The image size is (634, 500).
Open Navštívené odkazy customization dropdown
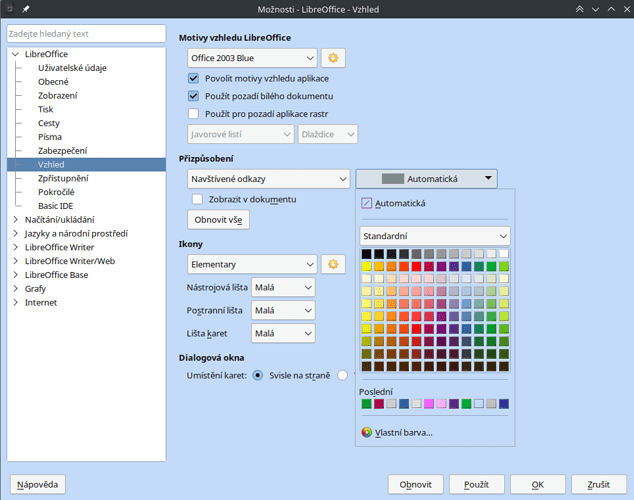click(x=268, y=179)
